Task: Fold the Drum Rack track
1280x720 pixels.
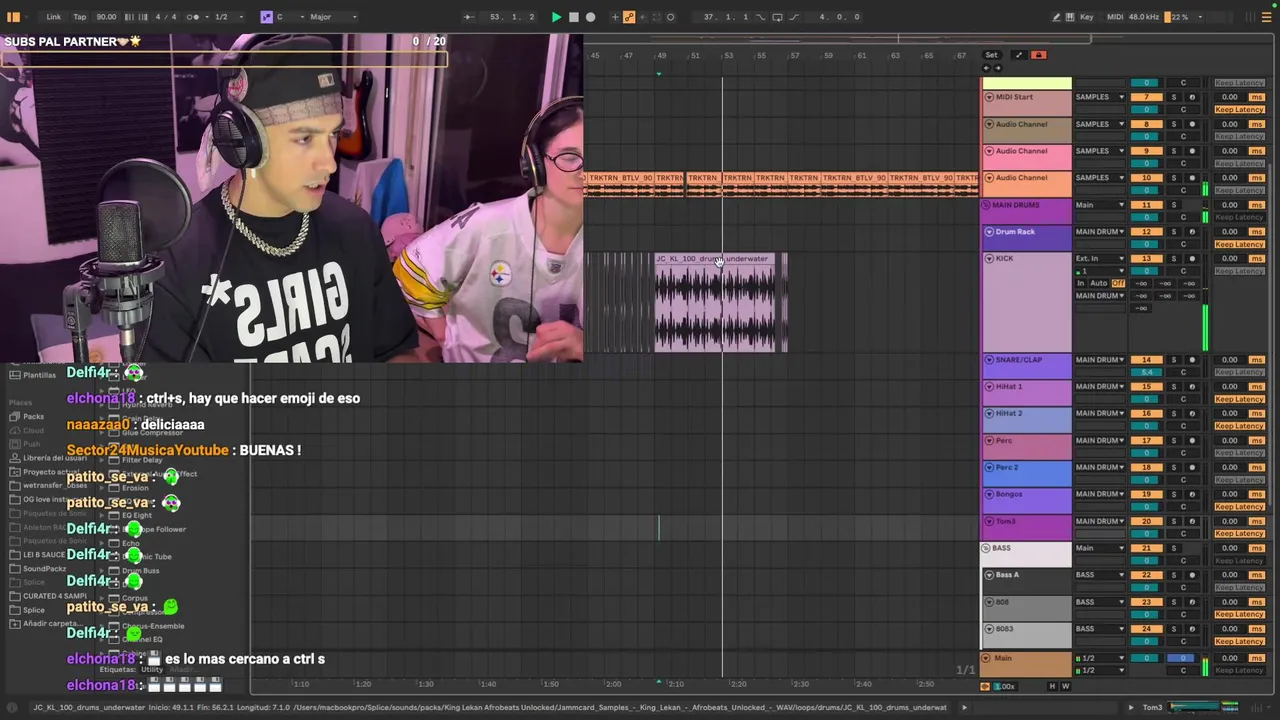Action: 989,232
